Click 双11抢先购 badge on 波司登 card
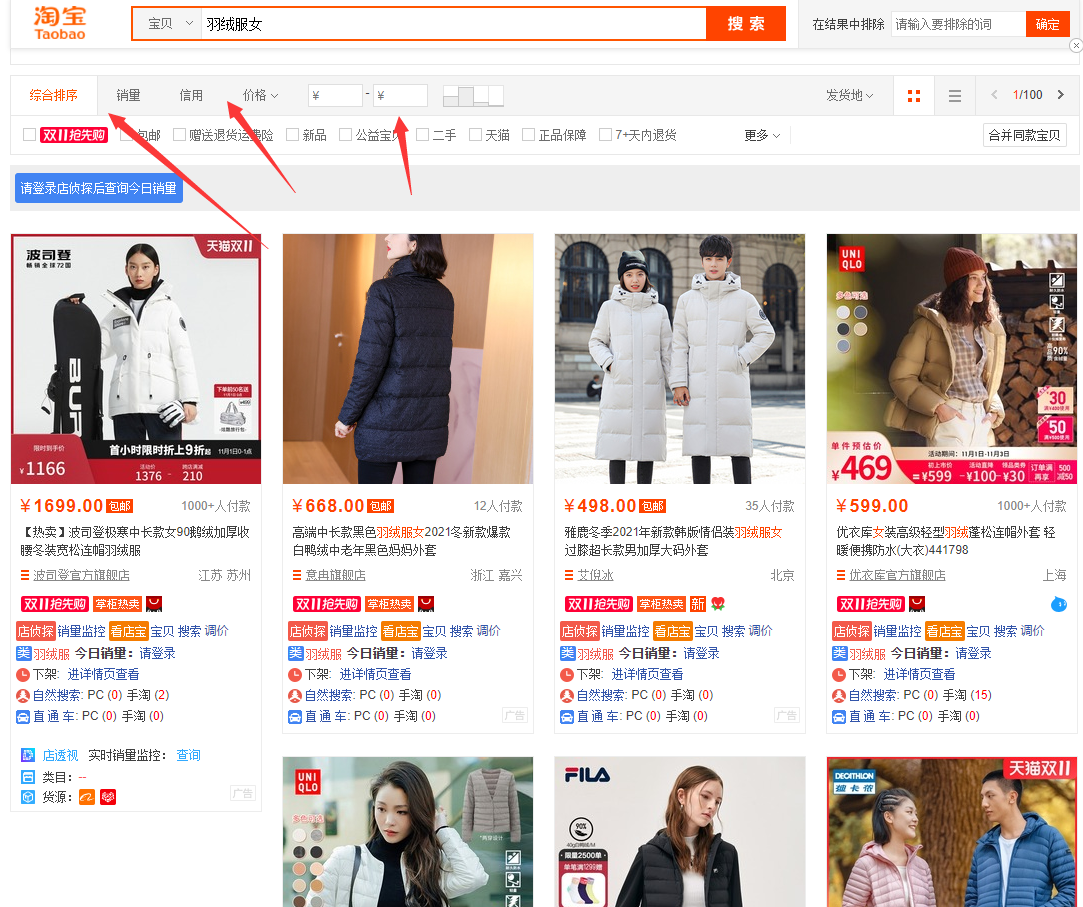Image resolution: width=1083 pixels, height=907 pixels. [55, 604]
